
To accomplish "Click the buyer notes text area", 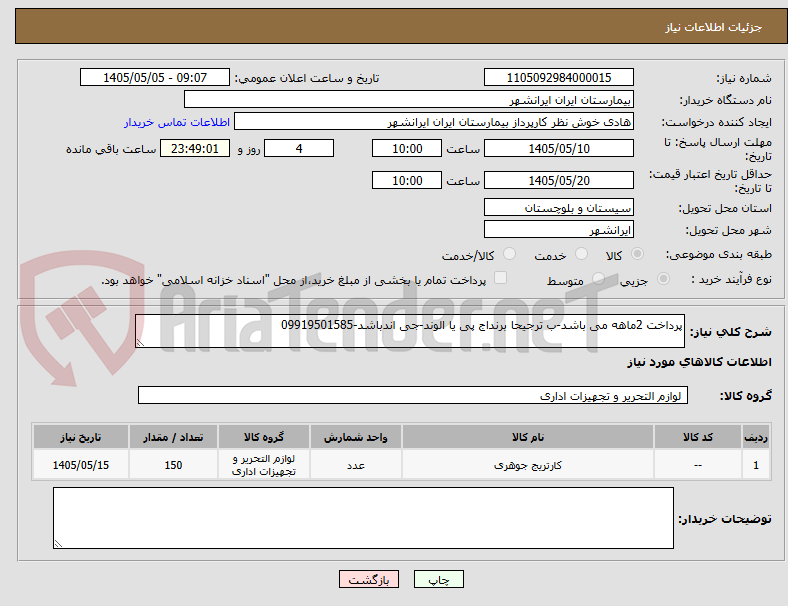I will click(x=363, y=518).
